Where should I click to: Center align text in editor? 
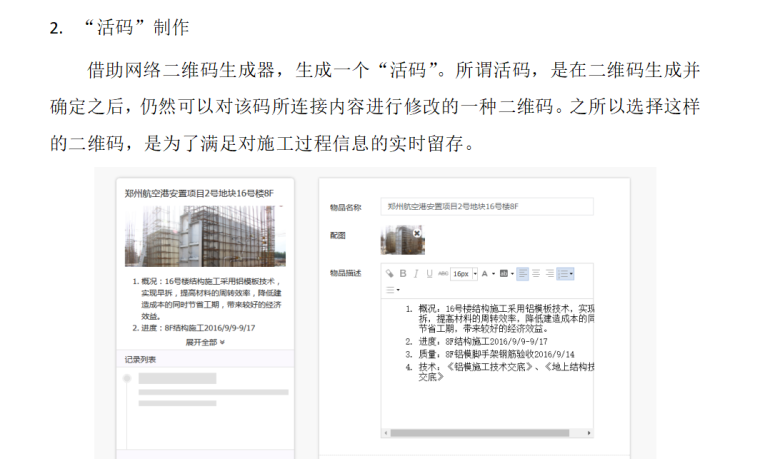[x=535, y=273]
